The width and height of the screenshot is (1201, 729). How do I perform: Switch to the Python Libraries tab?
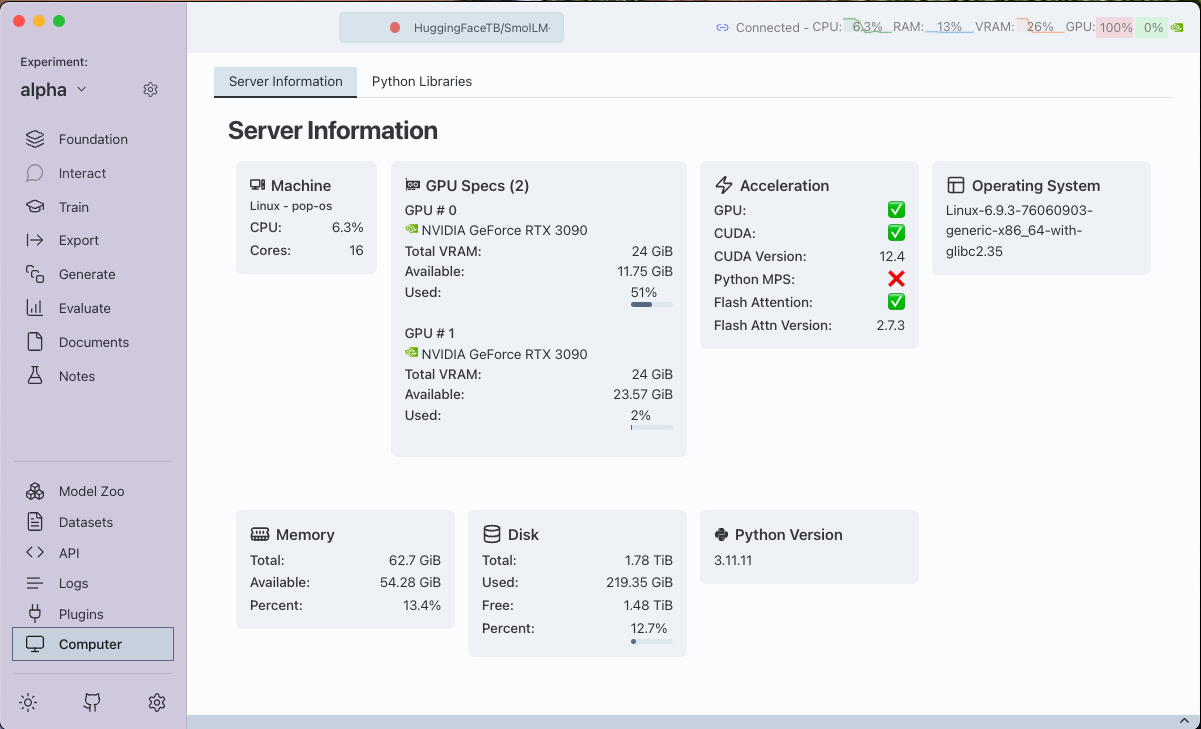tap(421, 81)
